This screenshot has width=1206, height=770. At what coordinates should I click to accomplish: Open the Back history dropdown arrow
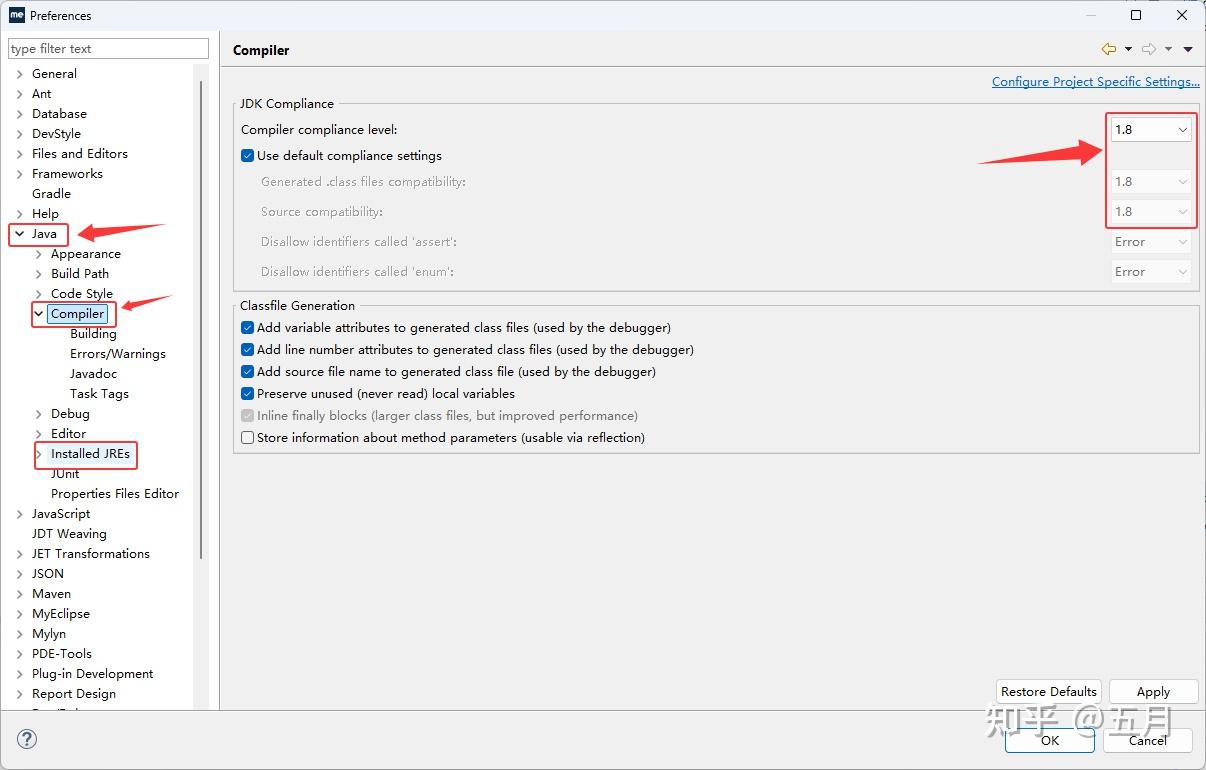pos(1128,49)
